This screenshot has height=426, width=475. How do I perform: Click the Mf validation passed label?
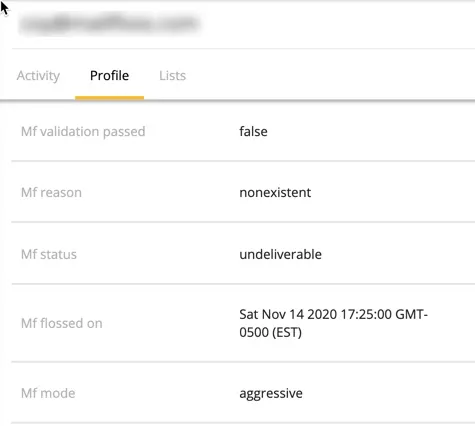[x=83, y=131]
